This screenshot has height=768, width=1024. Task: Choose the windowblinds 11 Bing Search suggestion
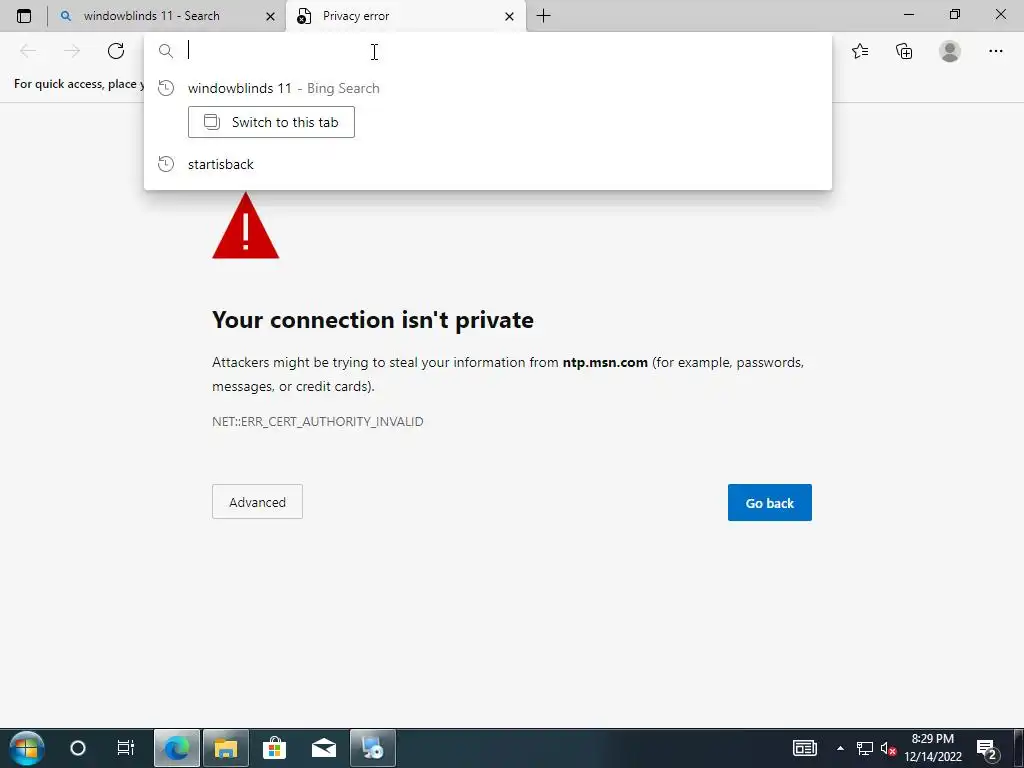[x=488, y=88]
